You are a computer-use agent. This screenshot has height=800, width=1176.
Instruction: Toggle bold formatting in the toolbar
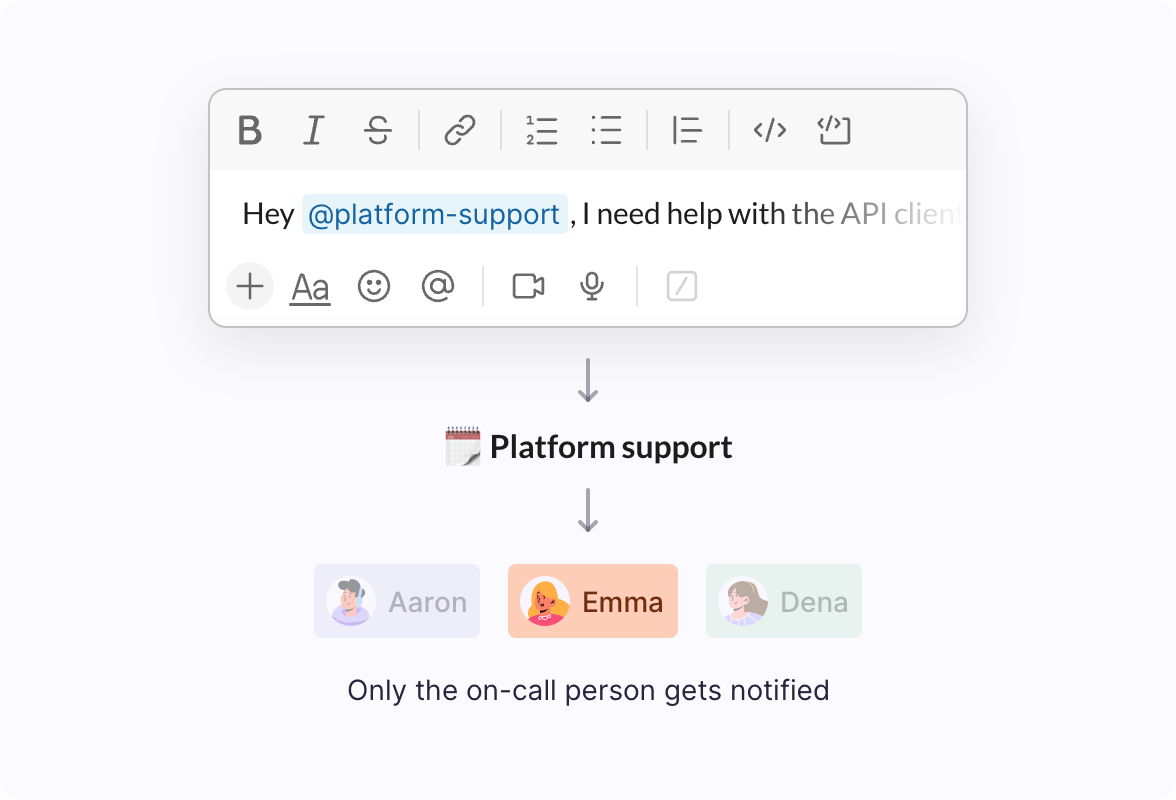point(251,130)
